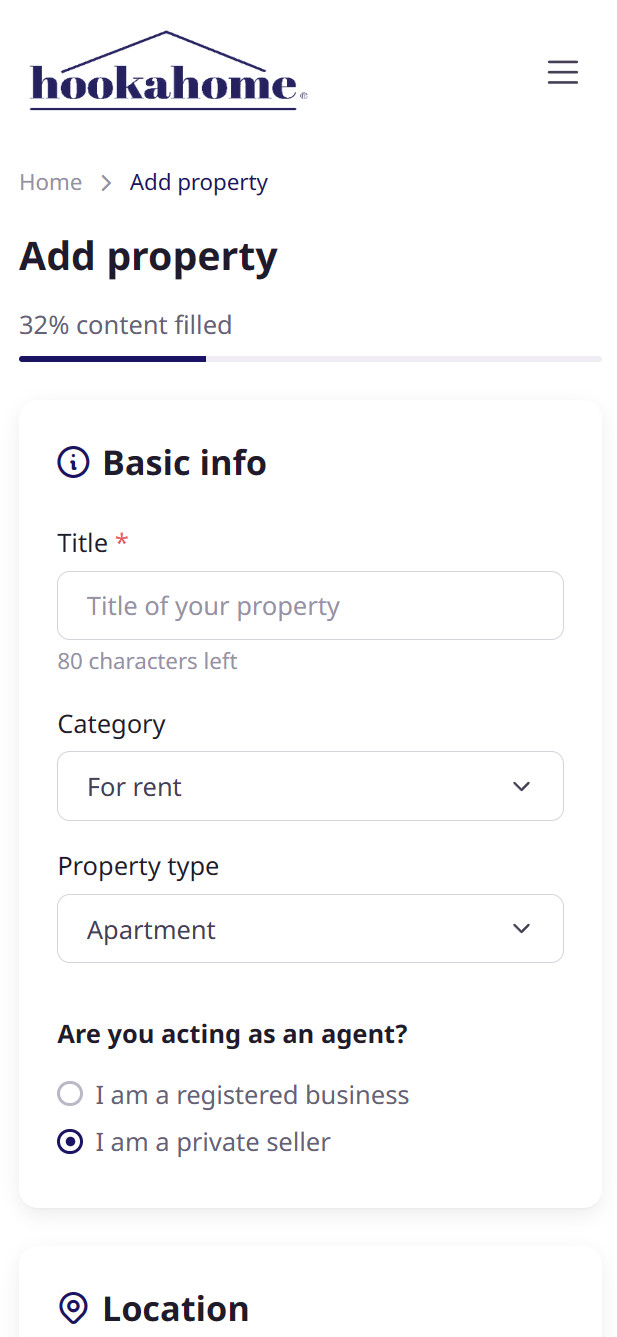Select 'I am a registered business' radio
The width and height of the screenshot is (617, 1337).
[70, 1094]
